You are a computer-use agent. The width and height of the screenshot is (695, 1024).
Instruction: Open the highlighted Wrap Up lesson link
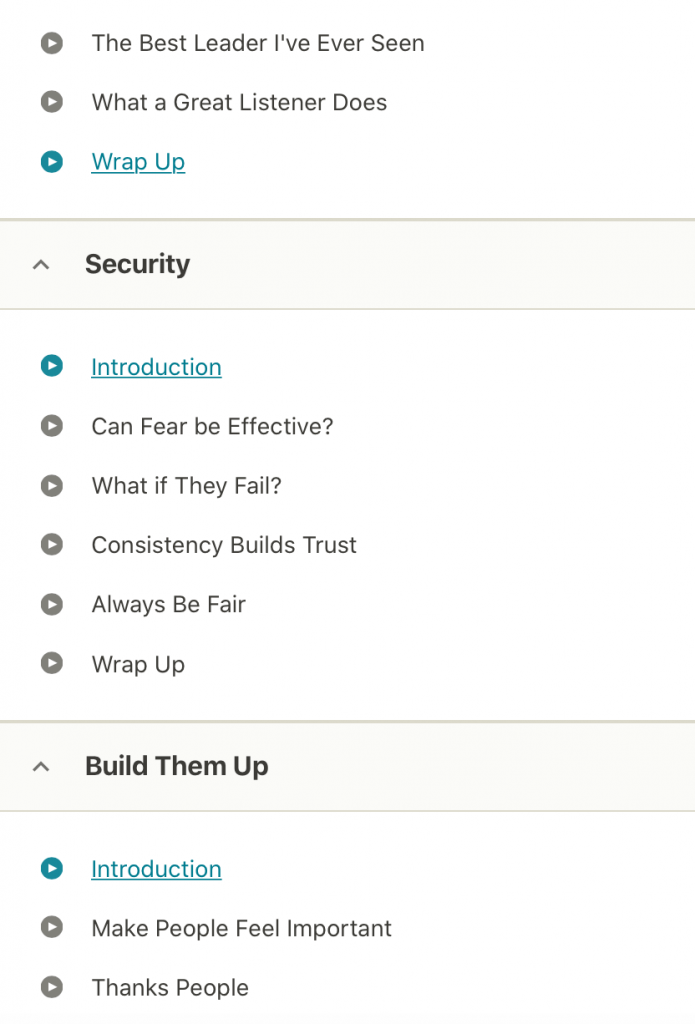[x=138, y=162]
